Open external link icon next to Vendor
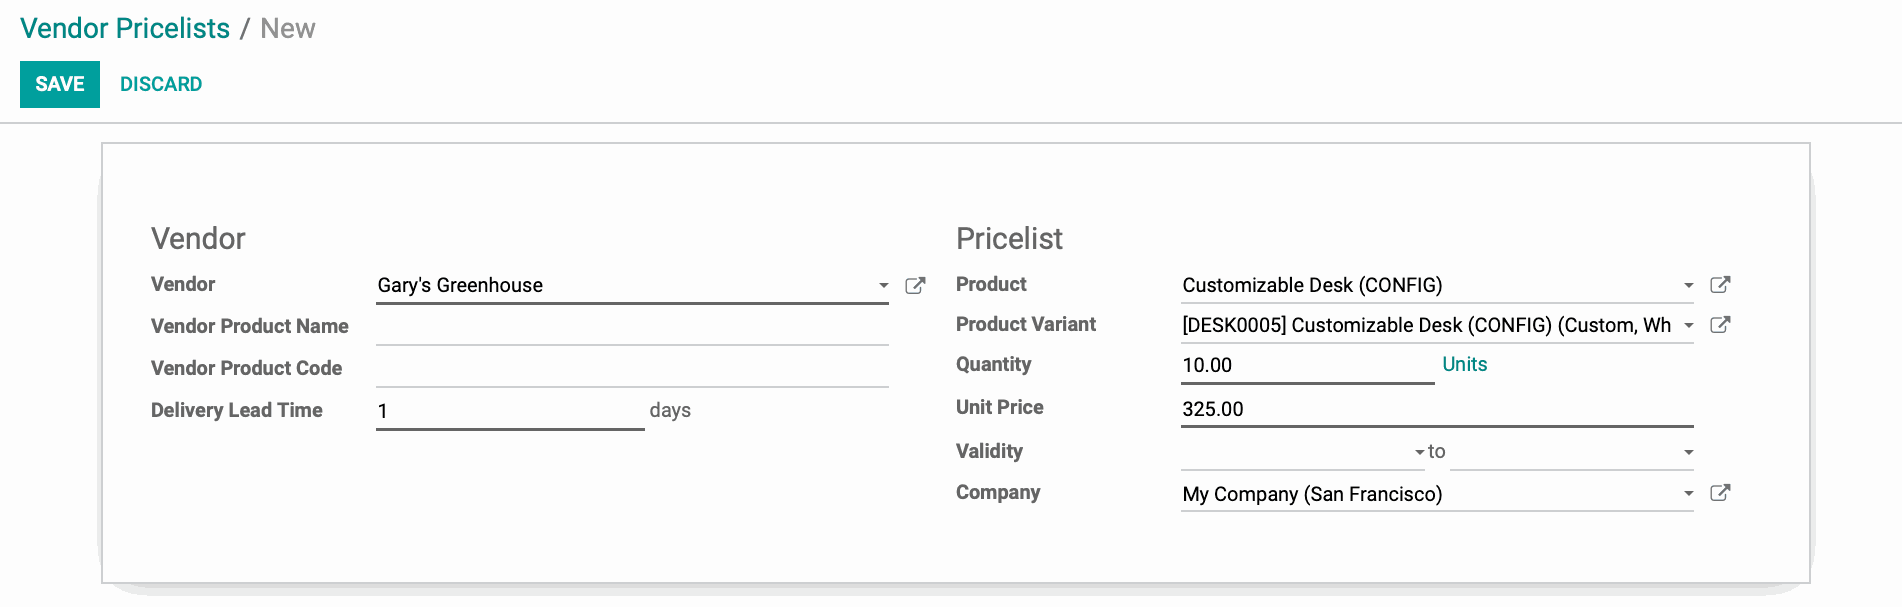The width and height of the screenshot is (1902, 607). 915,286
